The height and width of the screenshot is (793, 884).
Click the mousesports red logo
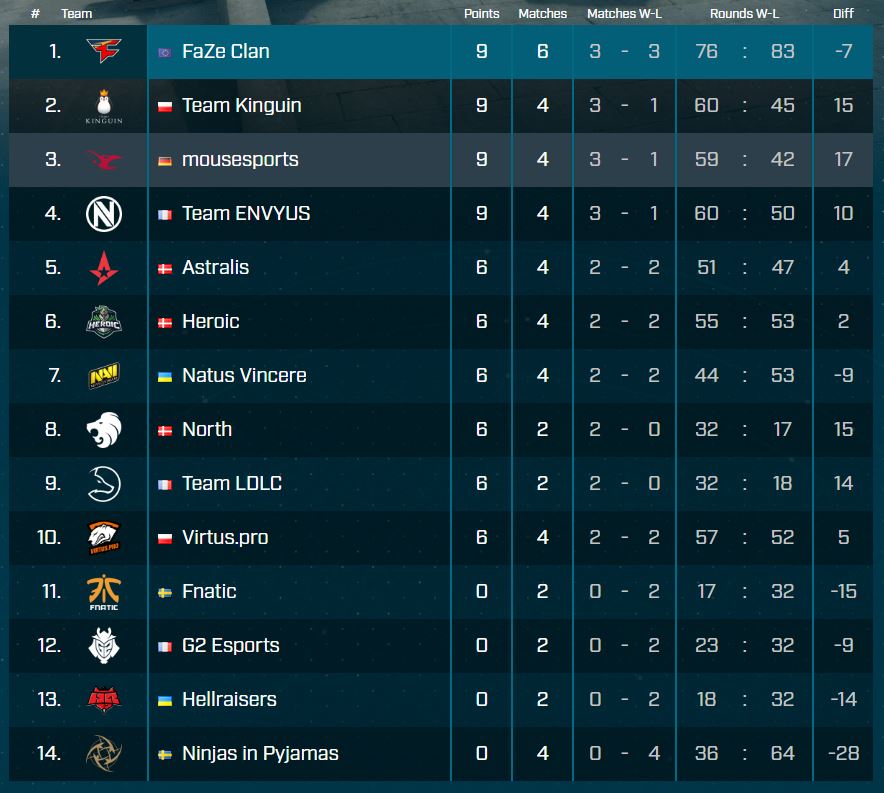pos(103,159)
